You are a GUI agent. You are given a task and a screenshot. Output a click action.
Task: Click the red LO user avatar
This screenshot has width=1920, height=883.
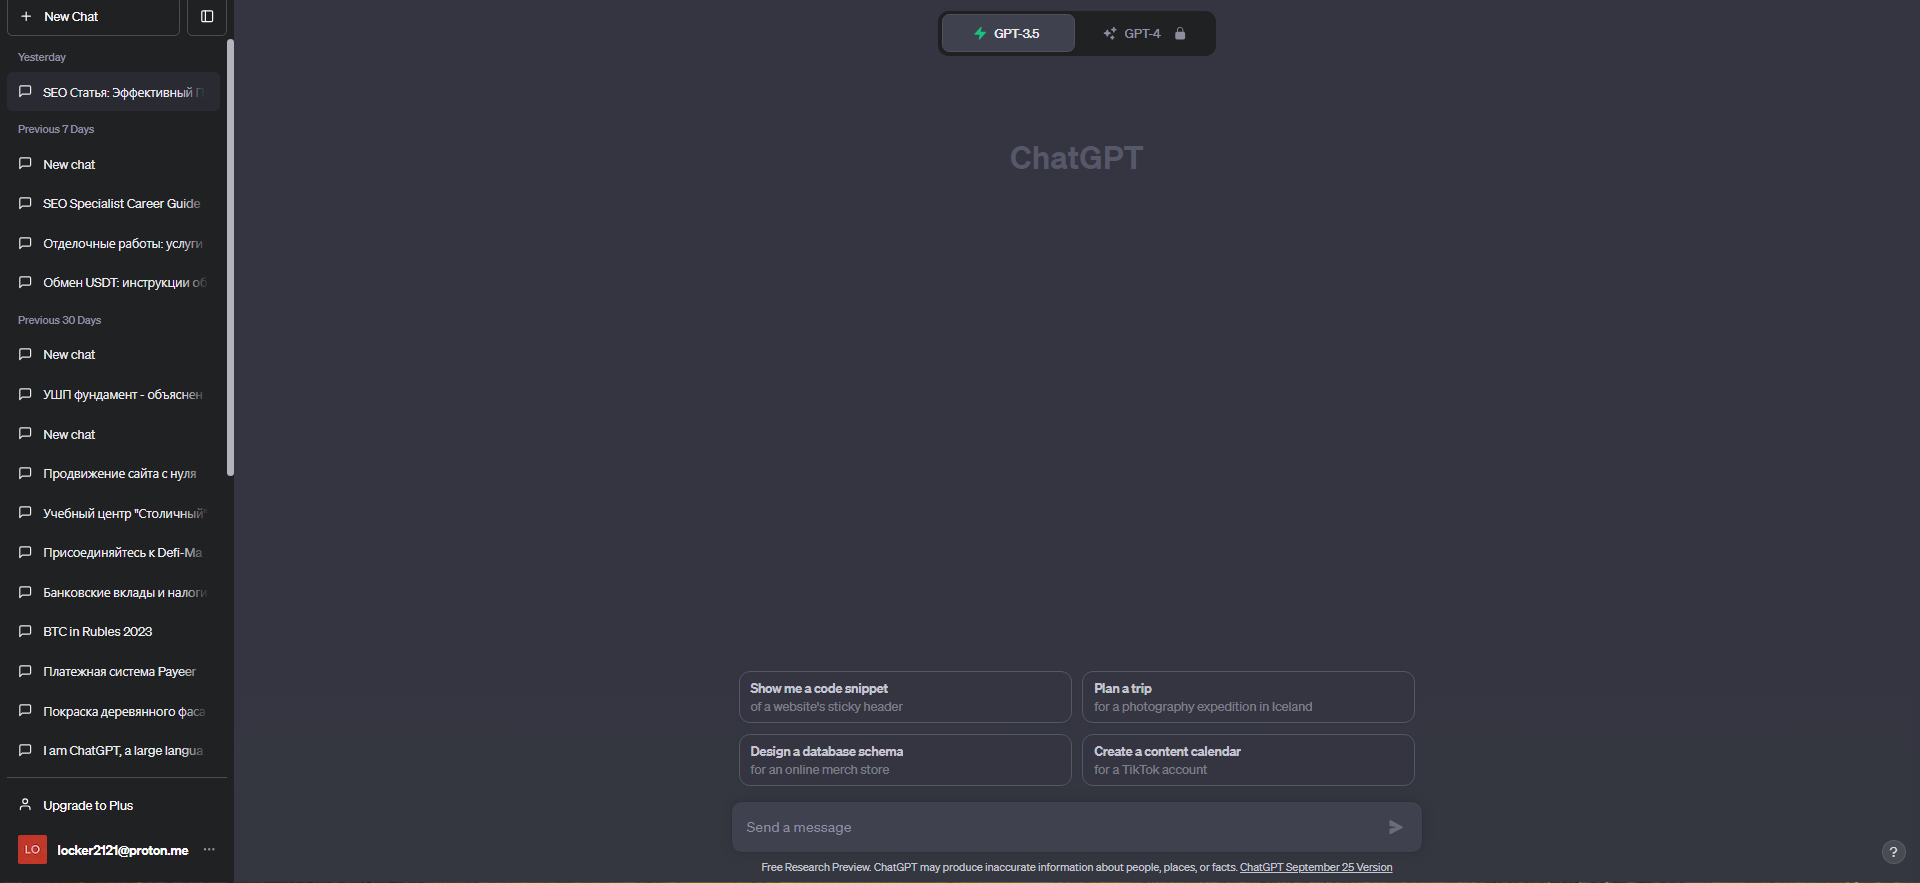[32, 850]
